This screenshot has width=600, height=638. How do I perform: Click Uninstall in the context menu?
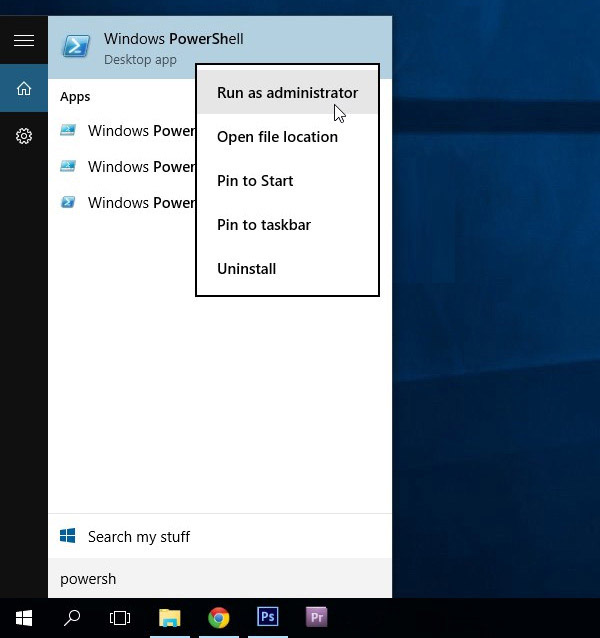click(246, 269)
